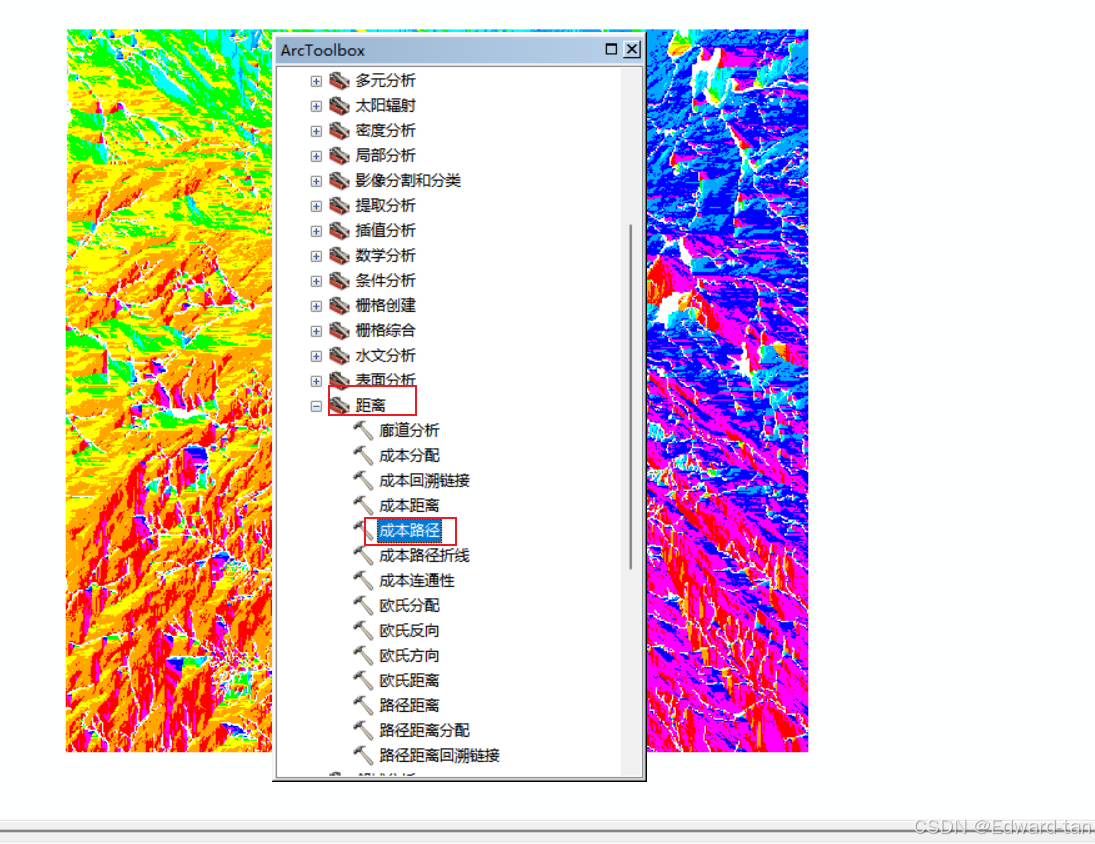The width and height of the screenshot is (1095, 844).
Task: Click the 数学分析 toolset icon
Action: point(339,256)
